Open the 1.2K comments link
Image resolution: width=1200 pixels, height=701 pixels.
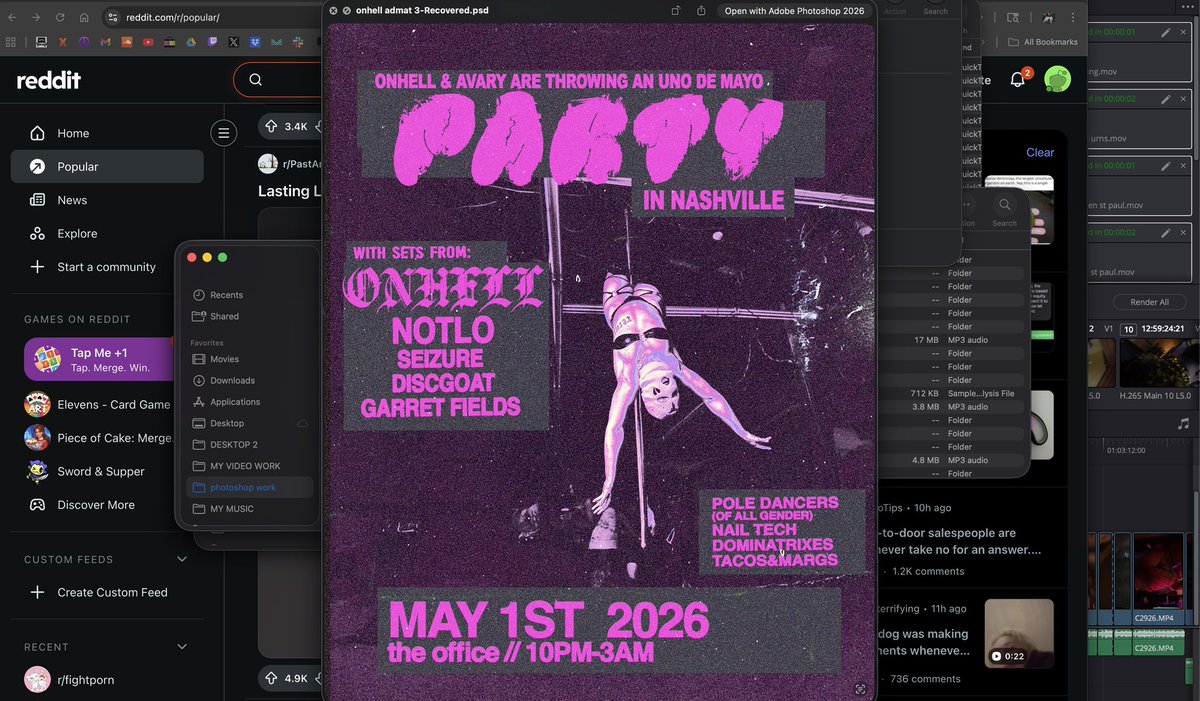(x=928, y=571)
